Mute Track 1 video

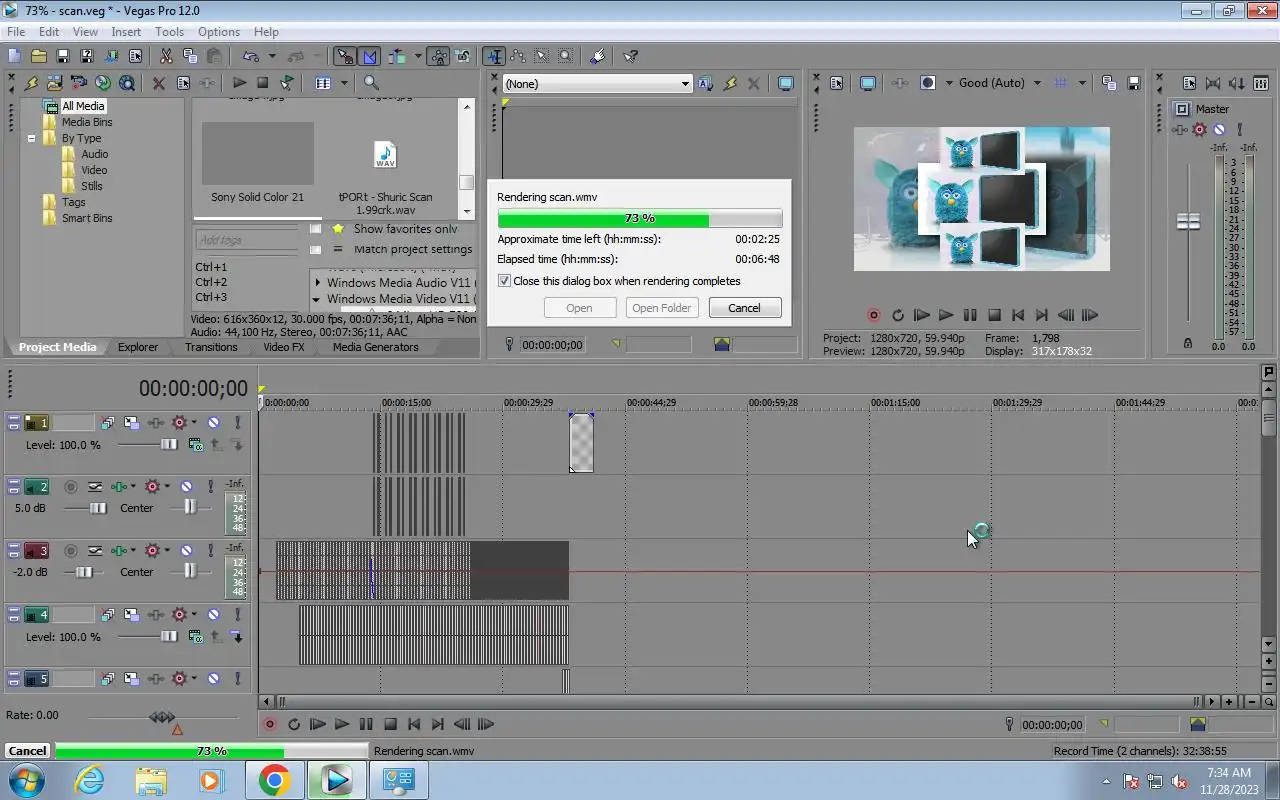[213, 423]
